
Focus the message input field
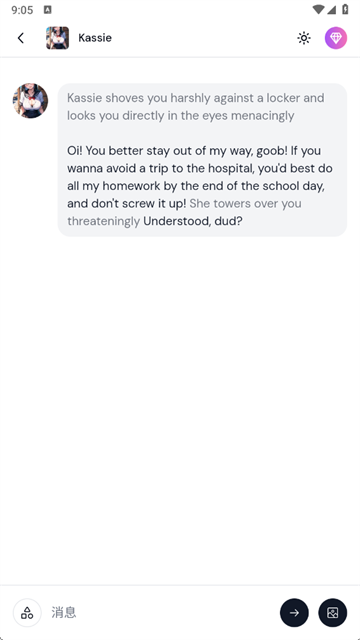coord(161,612)
